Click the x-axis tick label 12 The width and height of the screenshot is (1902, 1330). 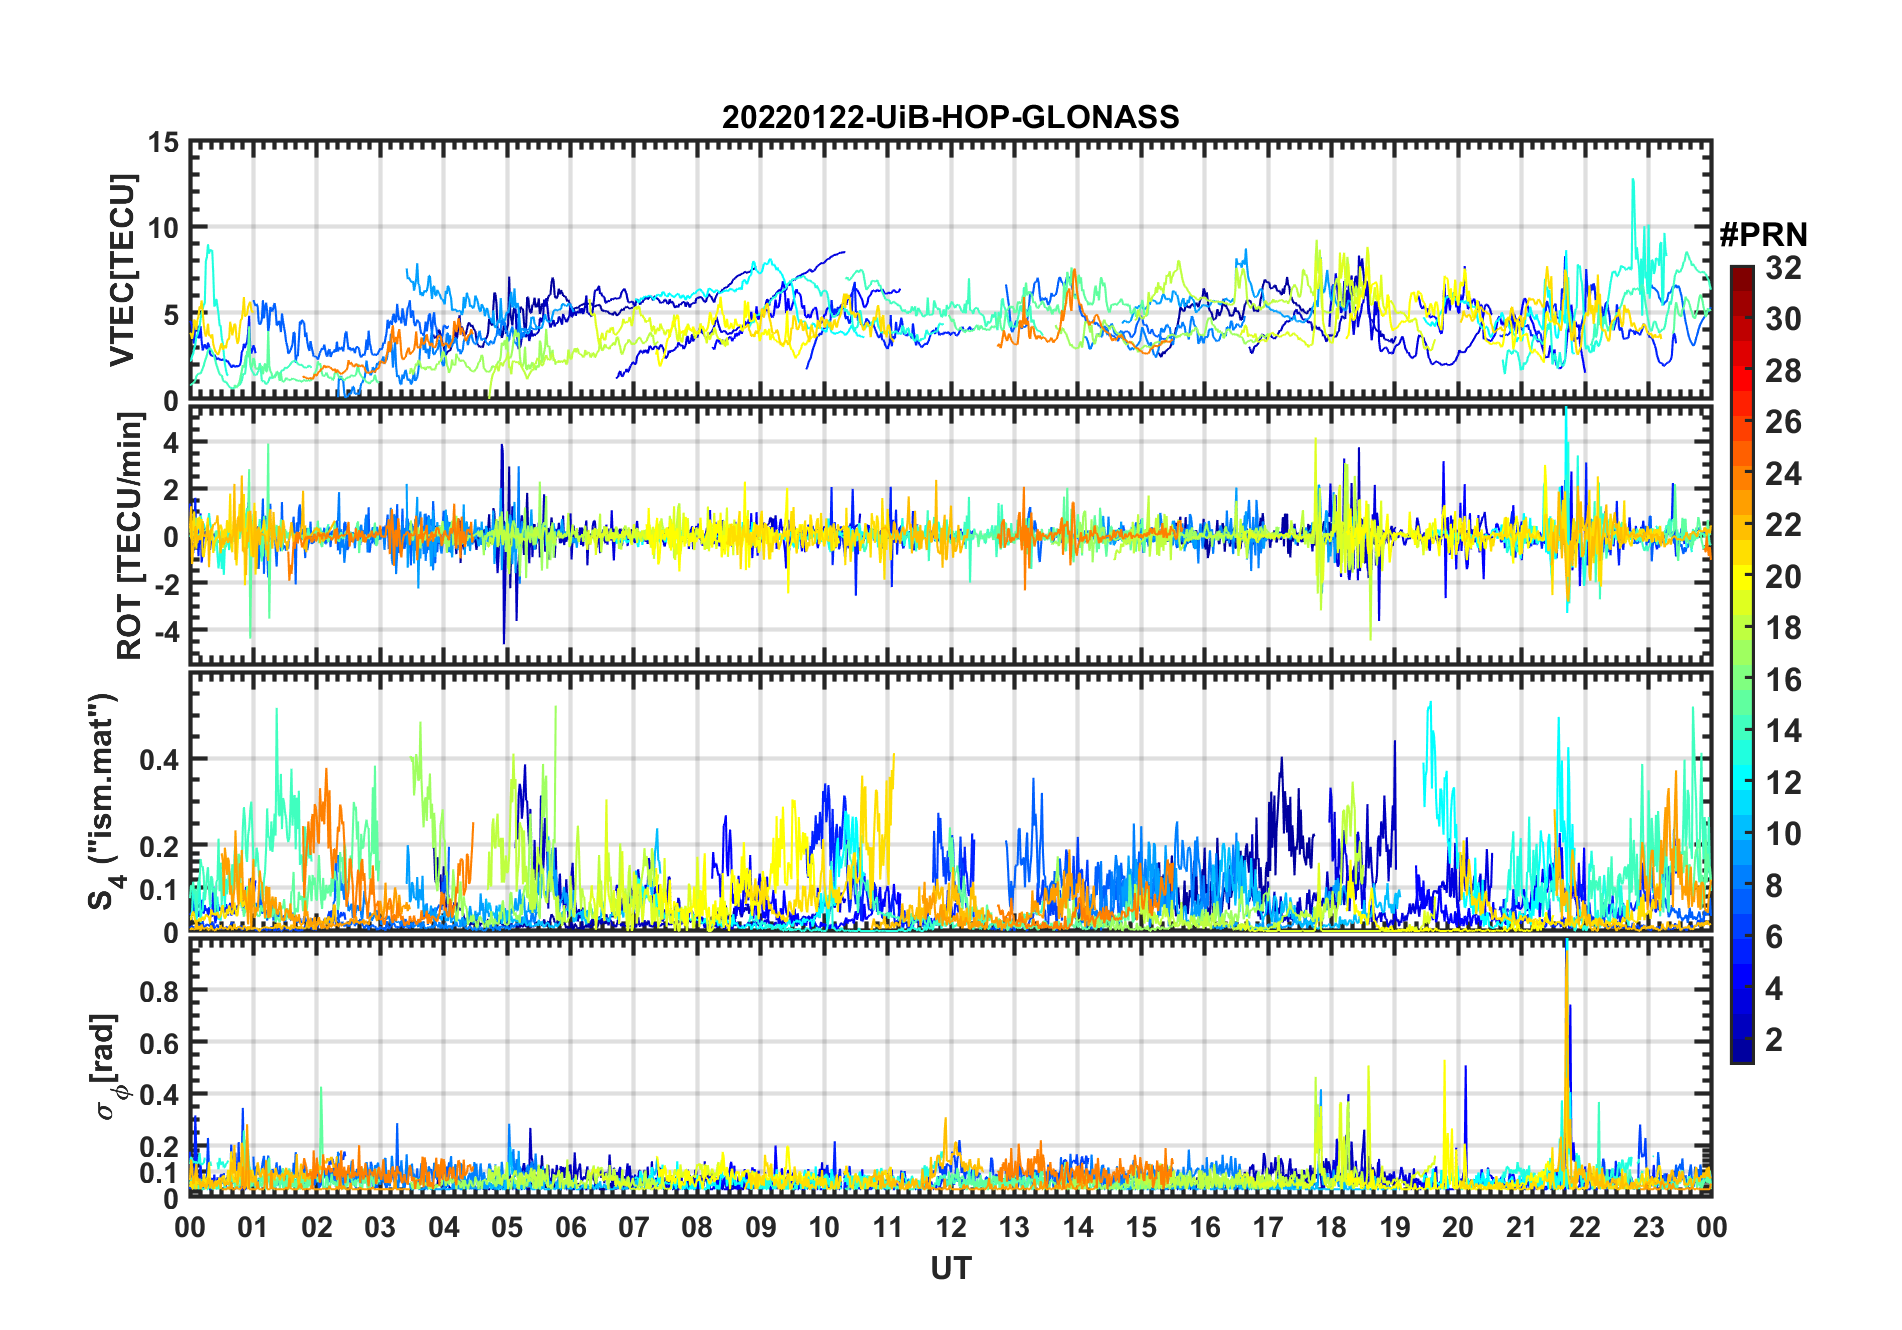tap(951, 1227)
